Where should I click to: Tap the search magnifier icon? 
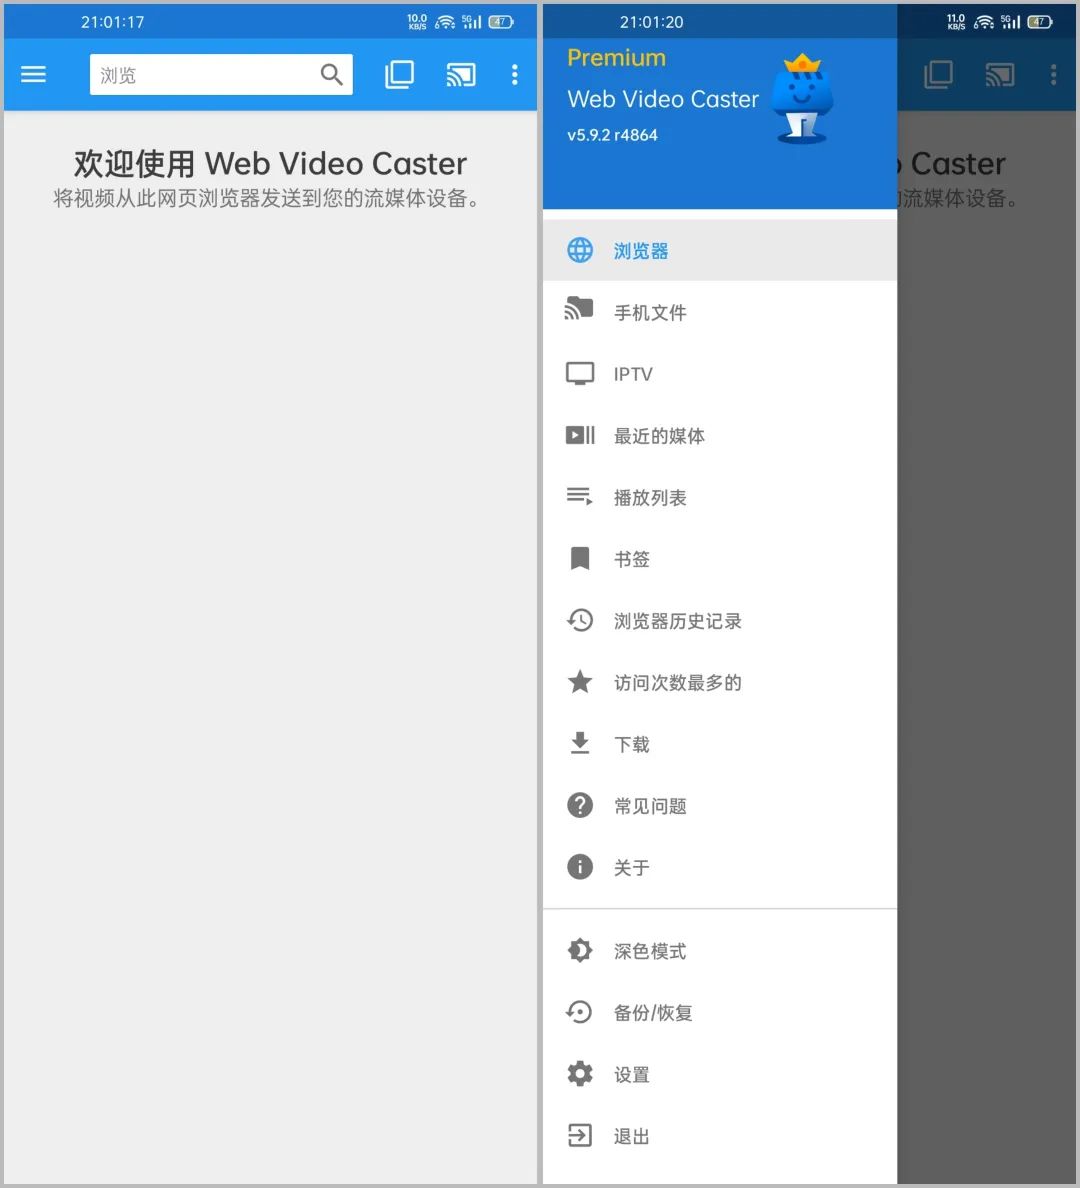pyautogui.click(x=331, y=74)
